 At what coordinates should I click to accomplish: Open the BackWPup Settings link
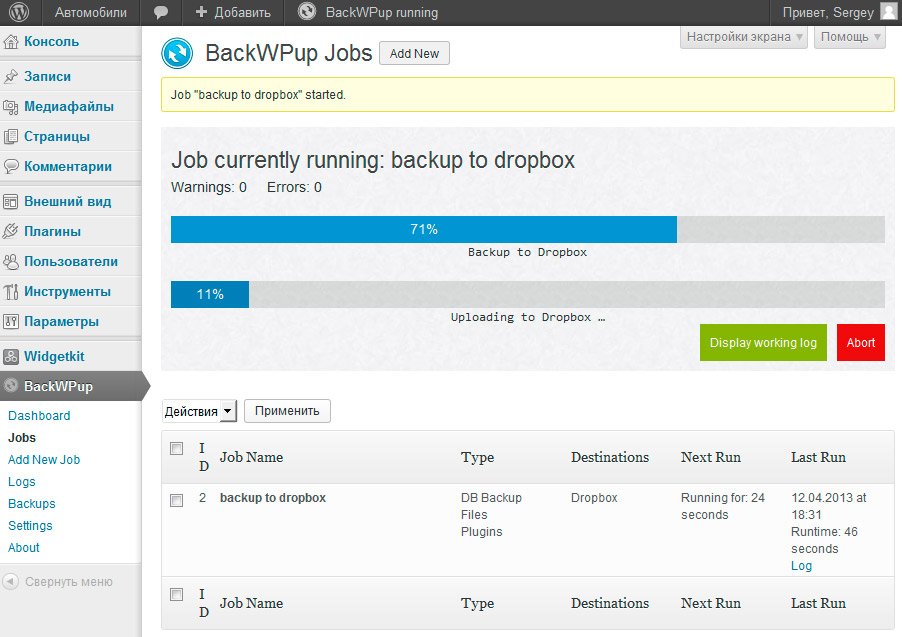point(30,525)
